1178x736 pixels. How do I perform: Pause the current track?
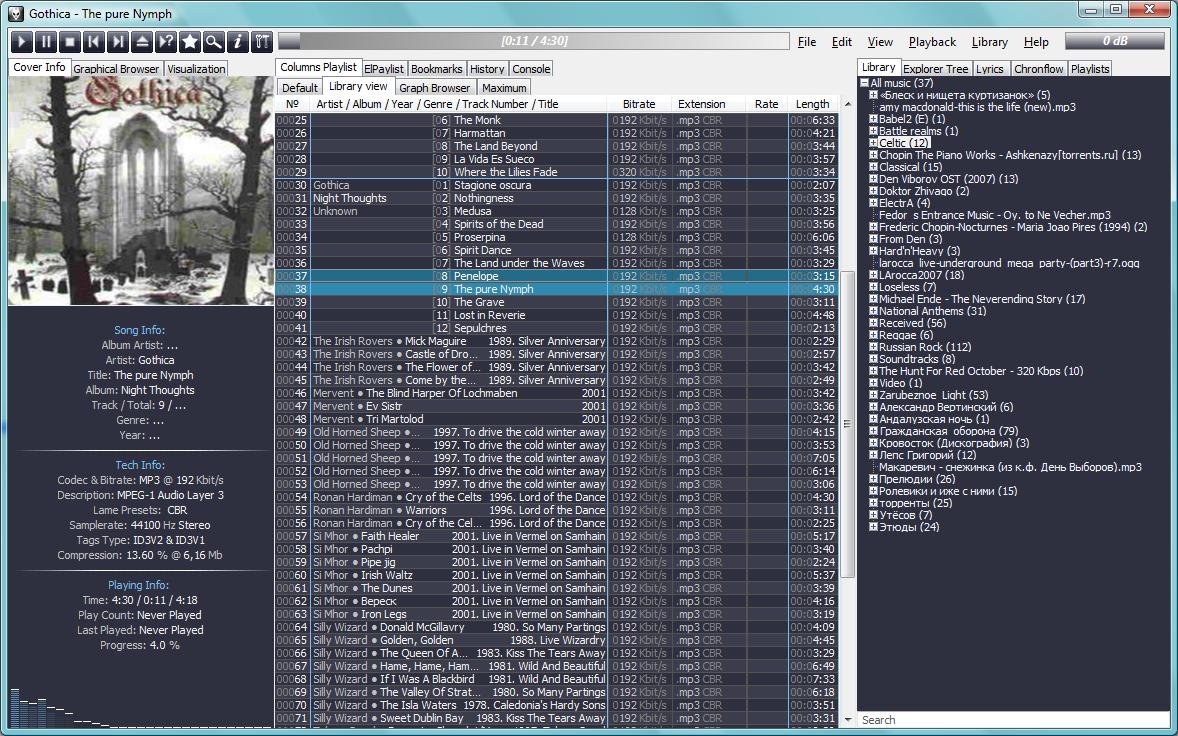click(x=46, y=42)
